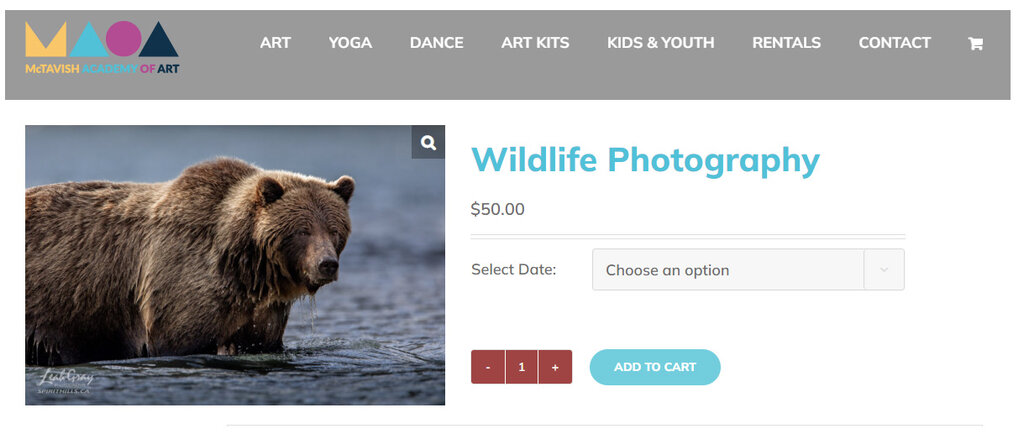Image resolution: width=1024 pixels, height=434 pixels.
Task: Go to the DANCE page
Action: (436, 43)
